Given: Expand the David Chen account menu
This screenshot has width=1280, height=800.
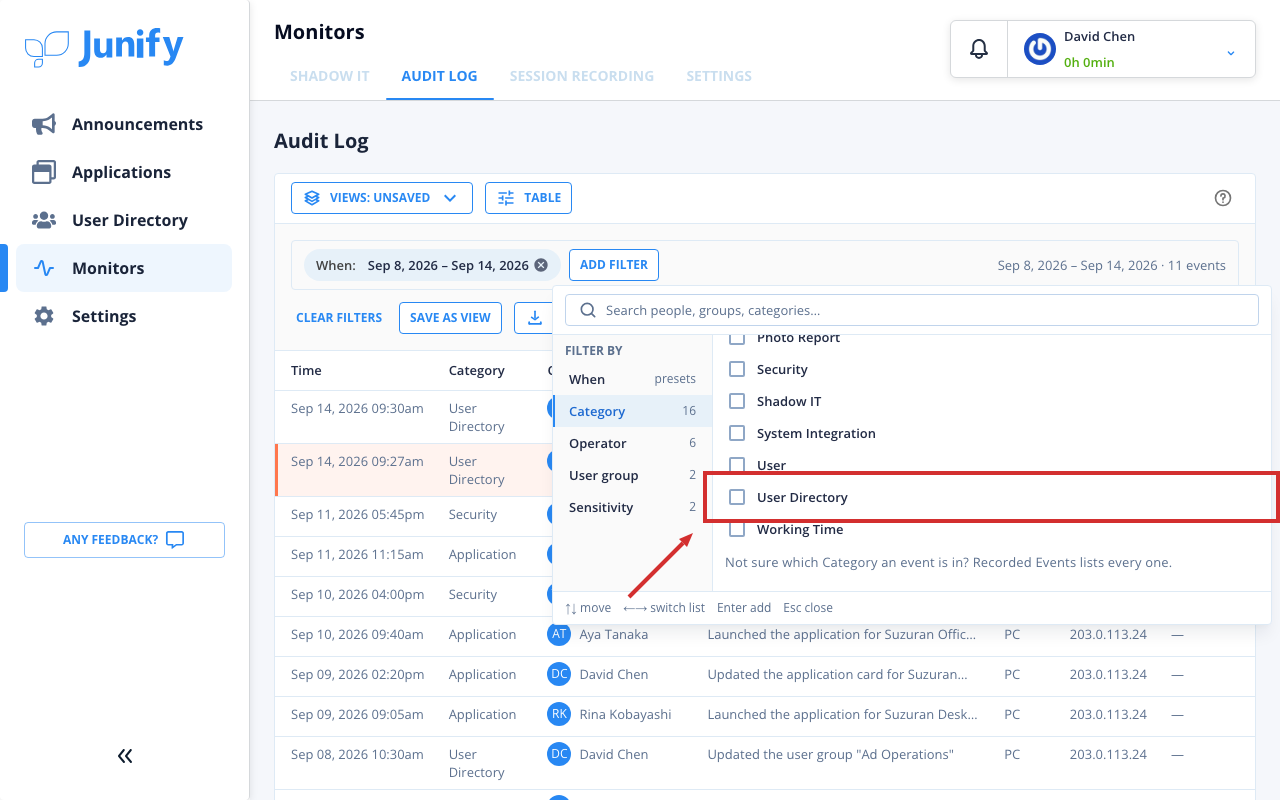Looking at the screenshot, I should [1231, 52].
